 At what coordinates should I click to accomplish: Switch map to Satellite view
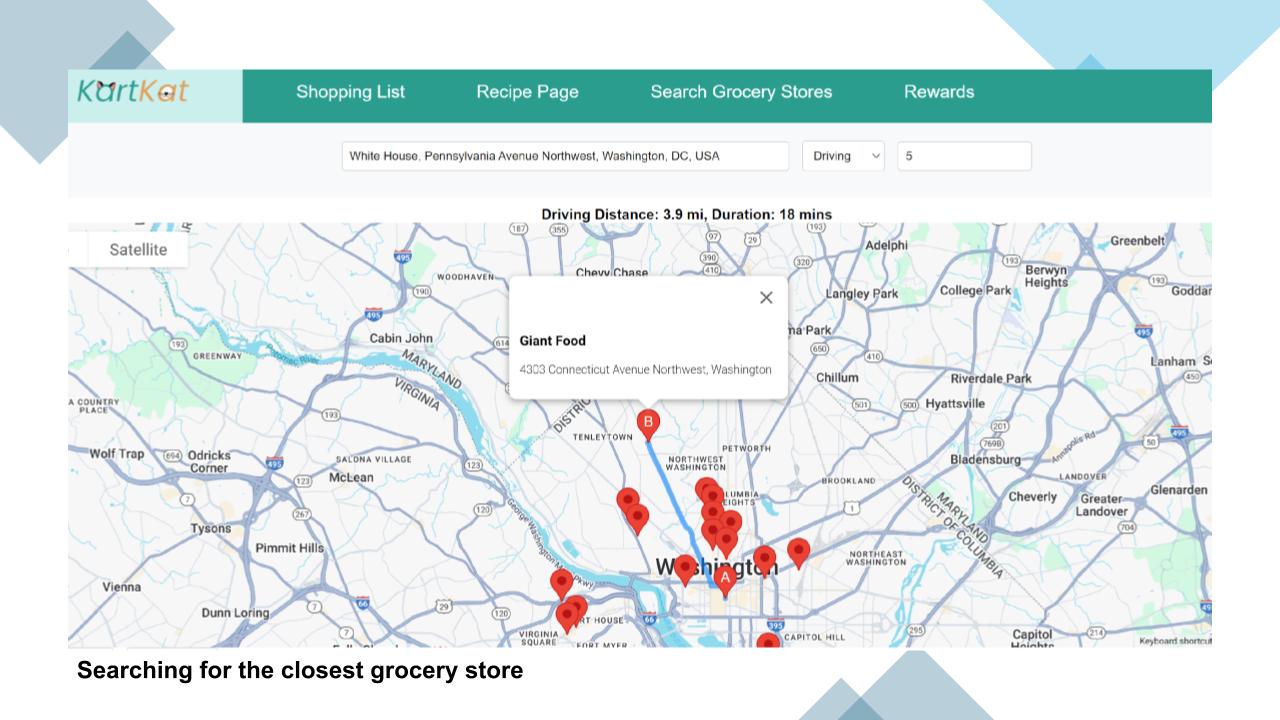pos(138,250)
